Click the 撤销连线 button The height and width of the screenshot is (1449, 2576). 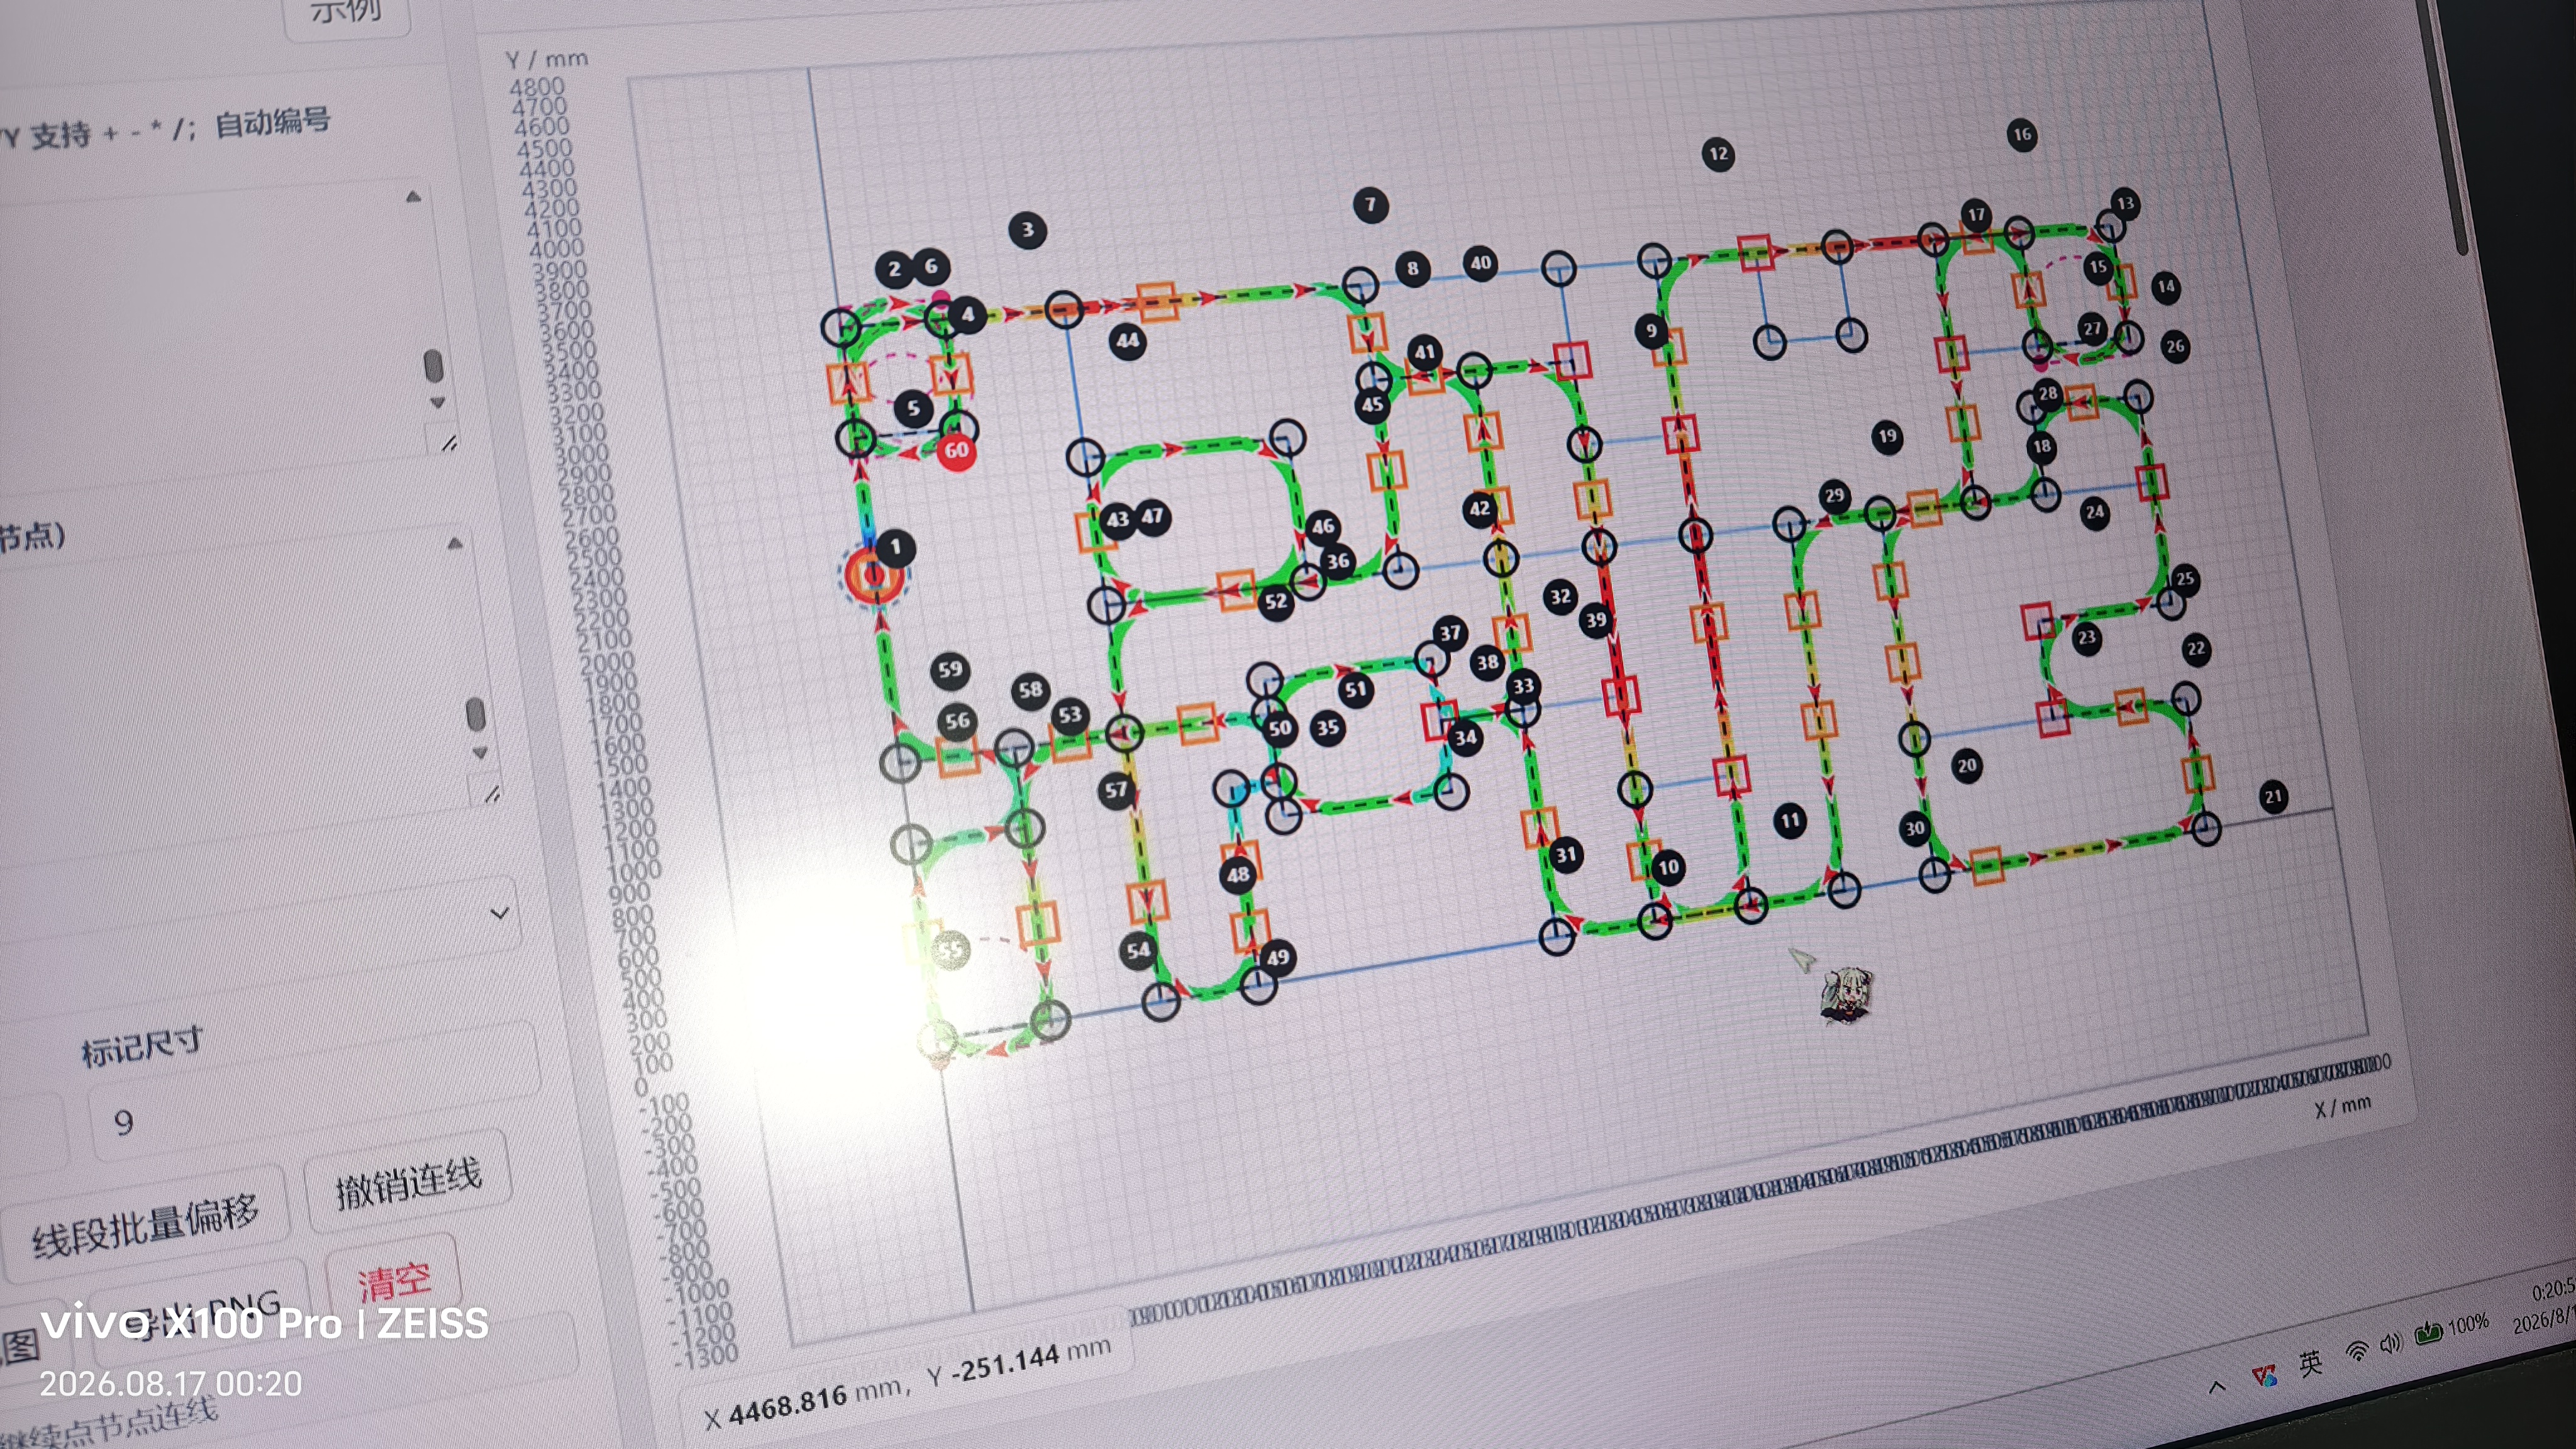point(408,1183)
